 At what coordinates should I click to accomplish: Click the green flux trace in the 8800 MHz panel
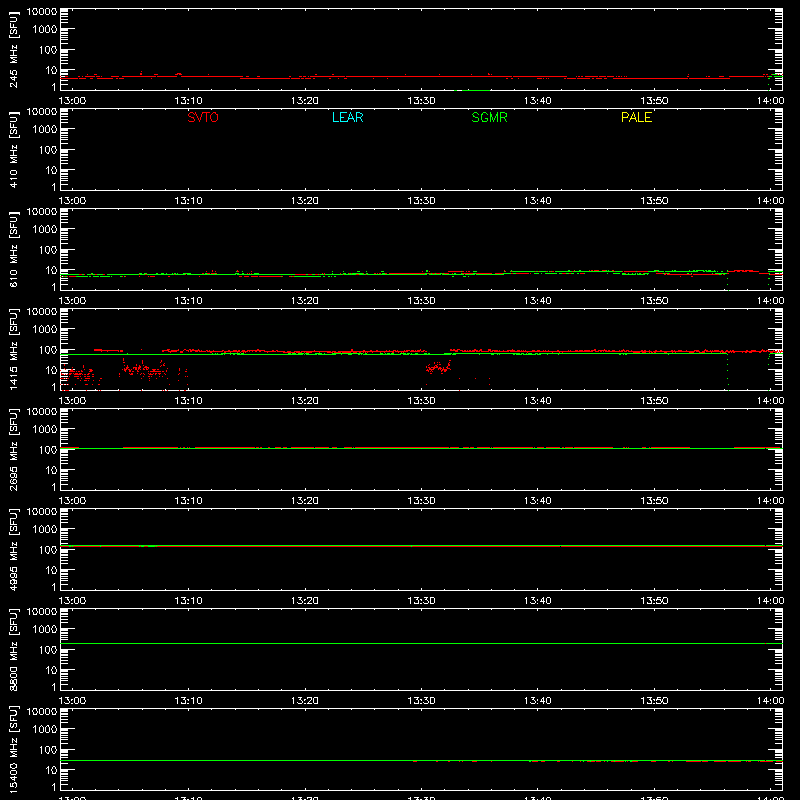coord(421,643)
